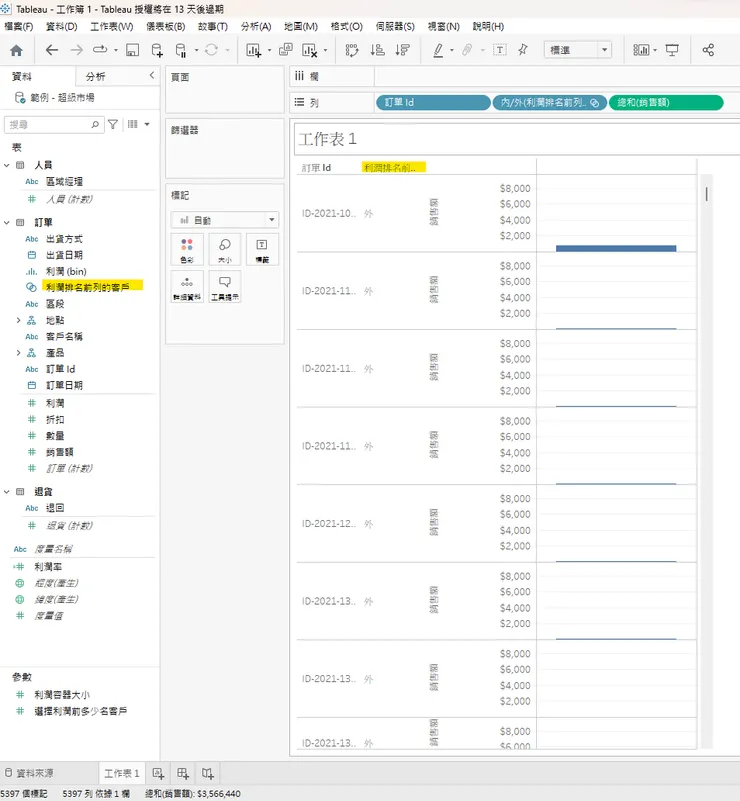The height and width of the screenshot is (801, 740).
Task: Select the 總和(銷售額) green pill
Action: tap(666, 103)
